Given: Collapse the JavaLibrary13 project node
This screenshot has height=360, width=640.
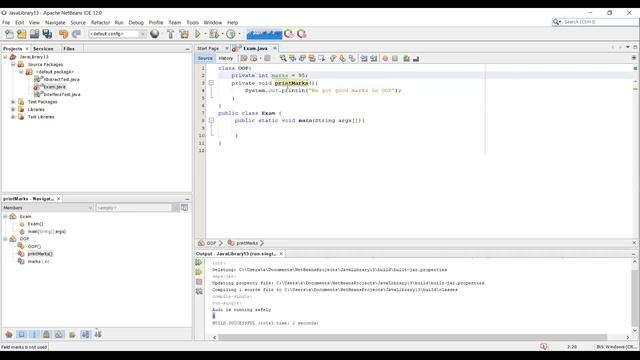Looking at the screenshot, I should coord(5,57).
